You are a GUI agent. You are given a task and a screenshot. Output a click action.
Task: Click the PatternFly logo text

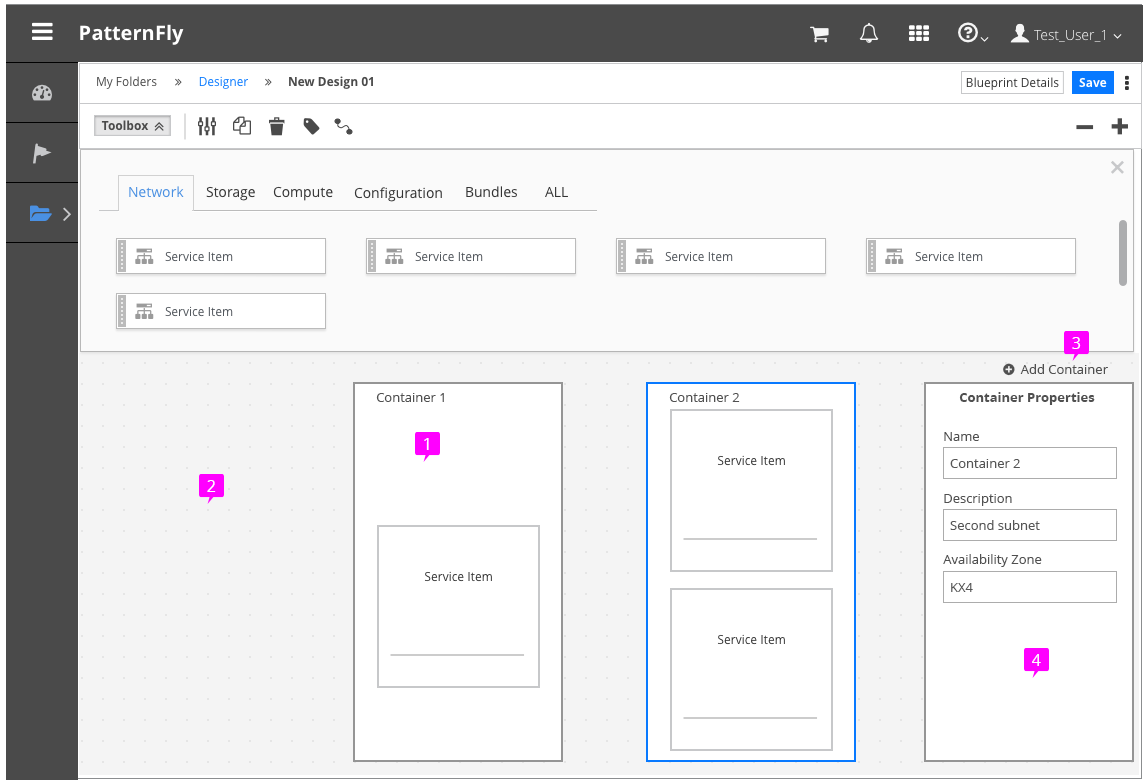[131, 33]
